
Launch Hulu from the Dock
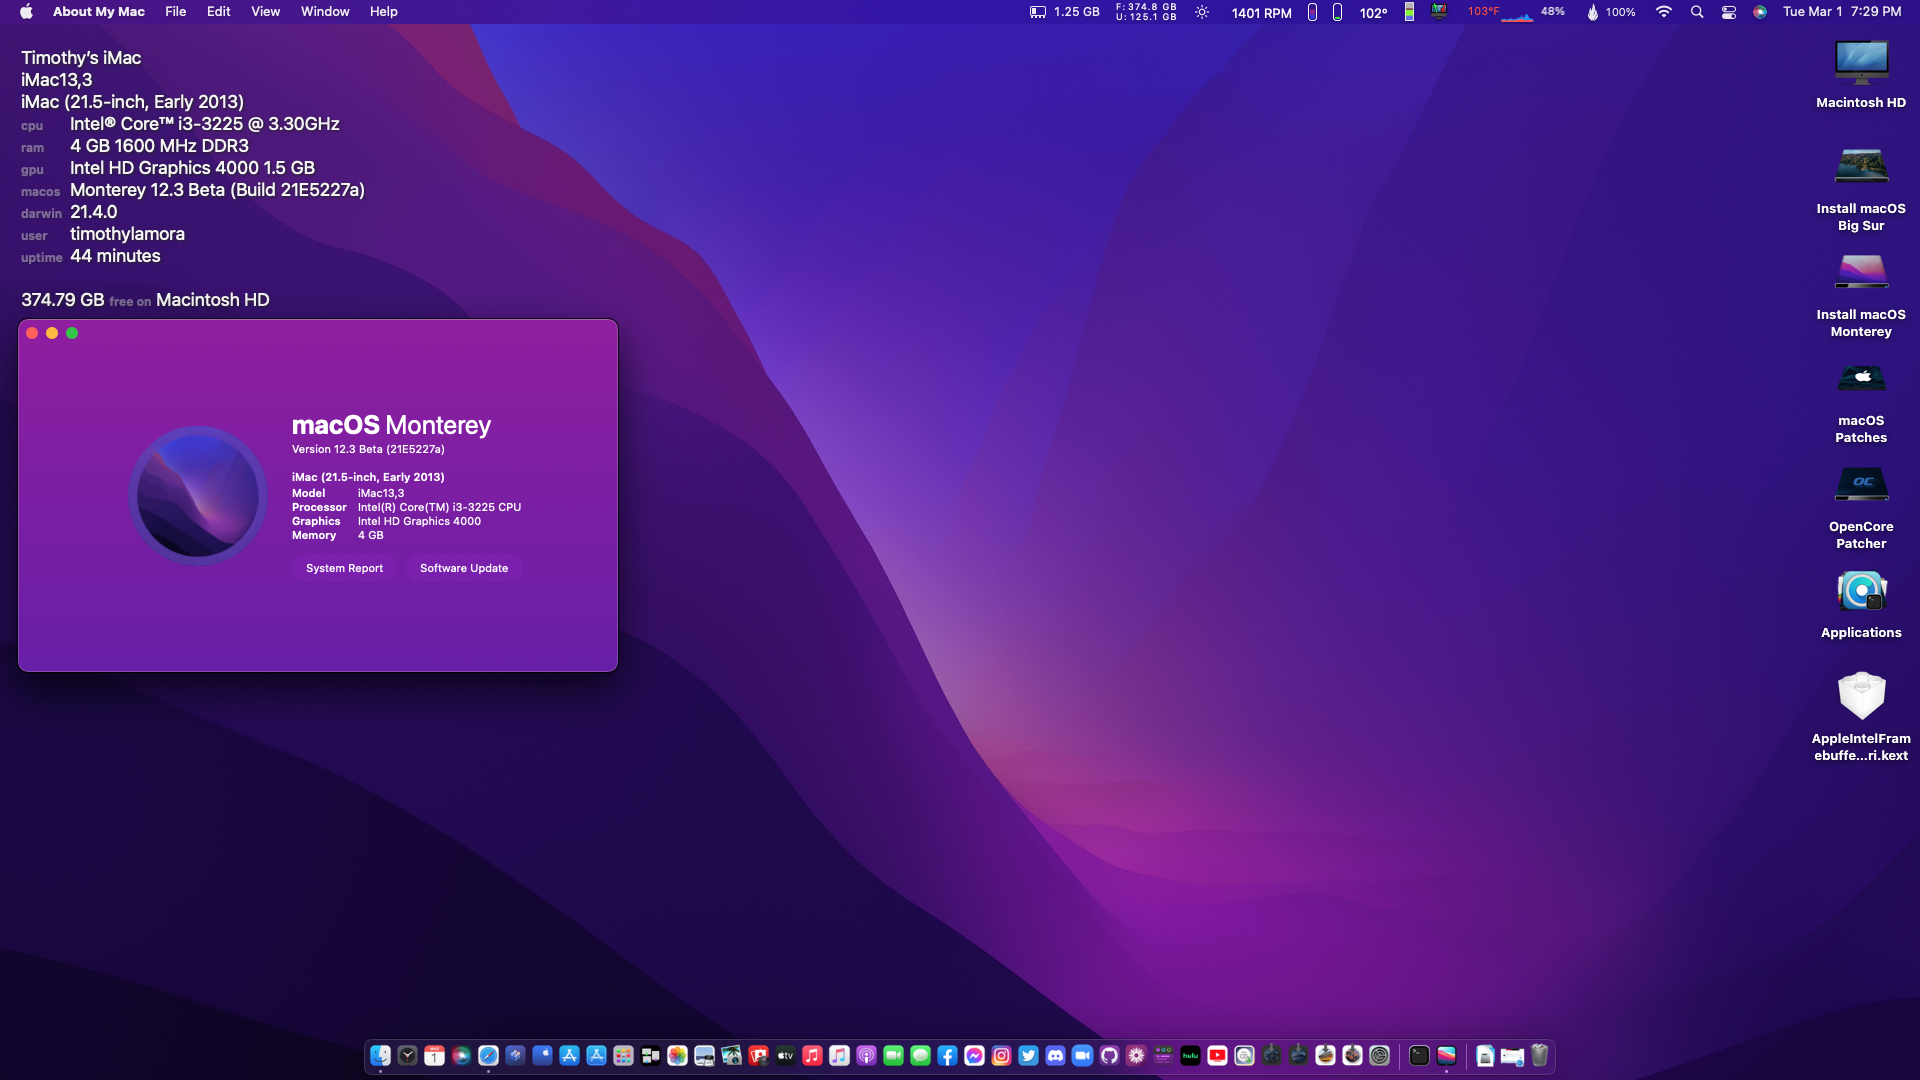click(x=1191, y=1055)
